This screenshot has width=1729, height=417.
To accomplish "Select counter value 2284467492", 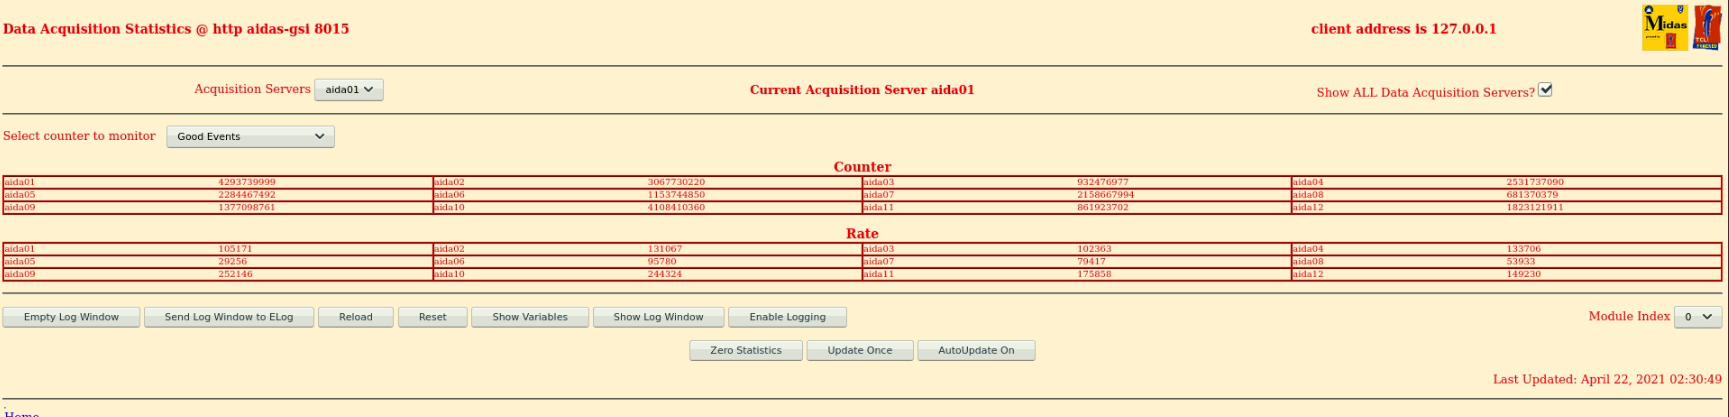I will pos(247,195).
